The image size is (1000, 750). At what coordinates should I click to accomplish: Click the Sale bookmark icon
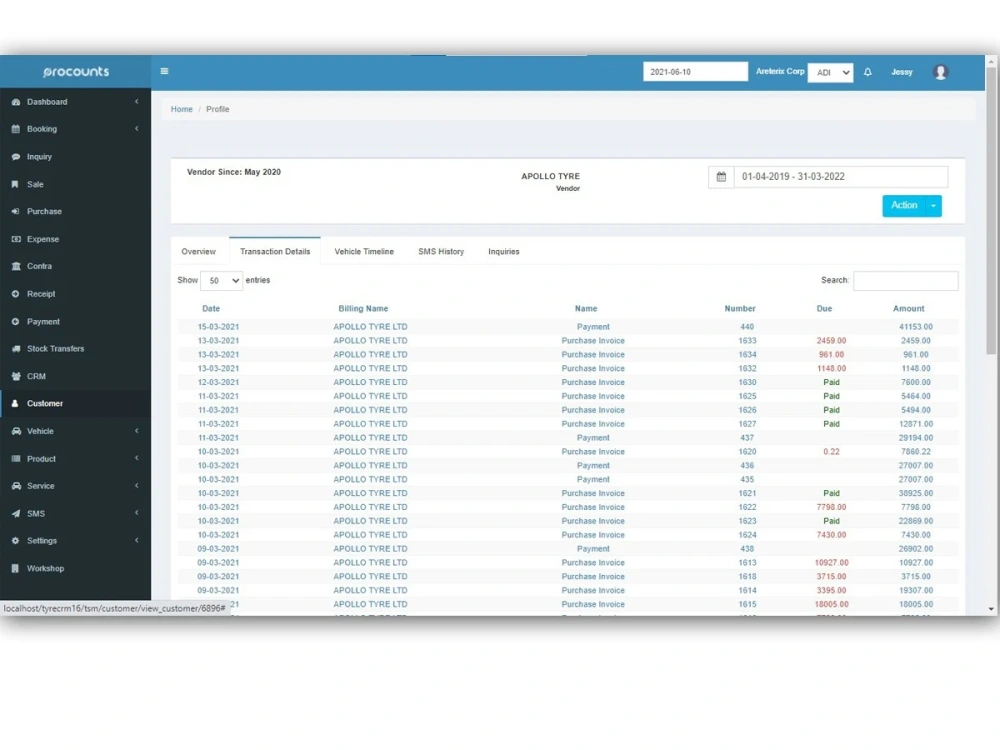tap(16, 184)
